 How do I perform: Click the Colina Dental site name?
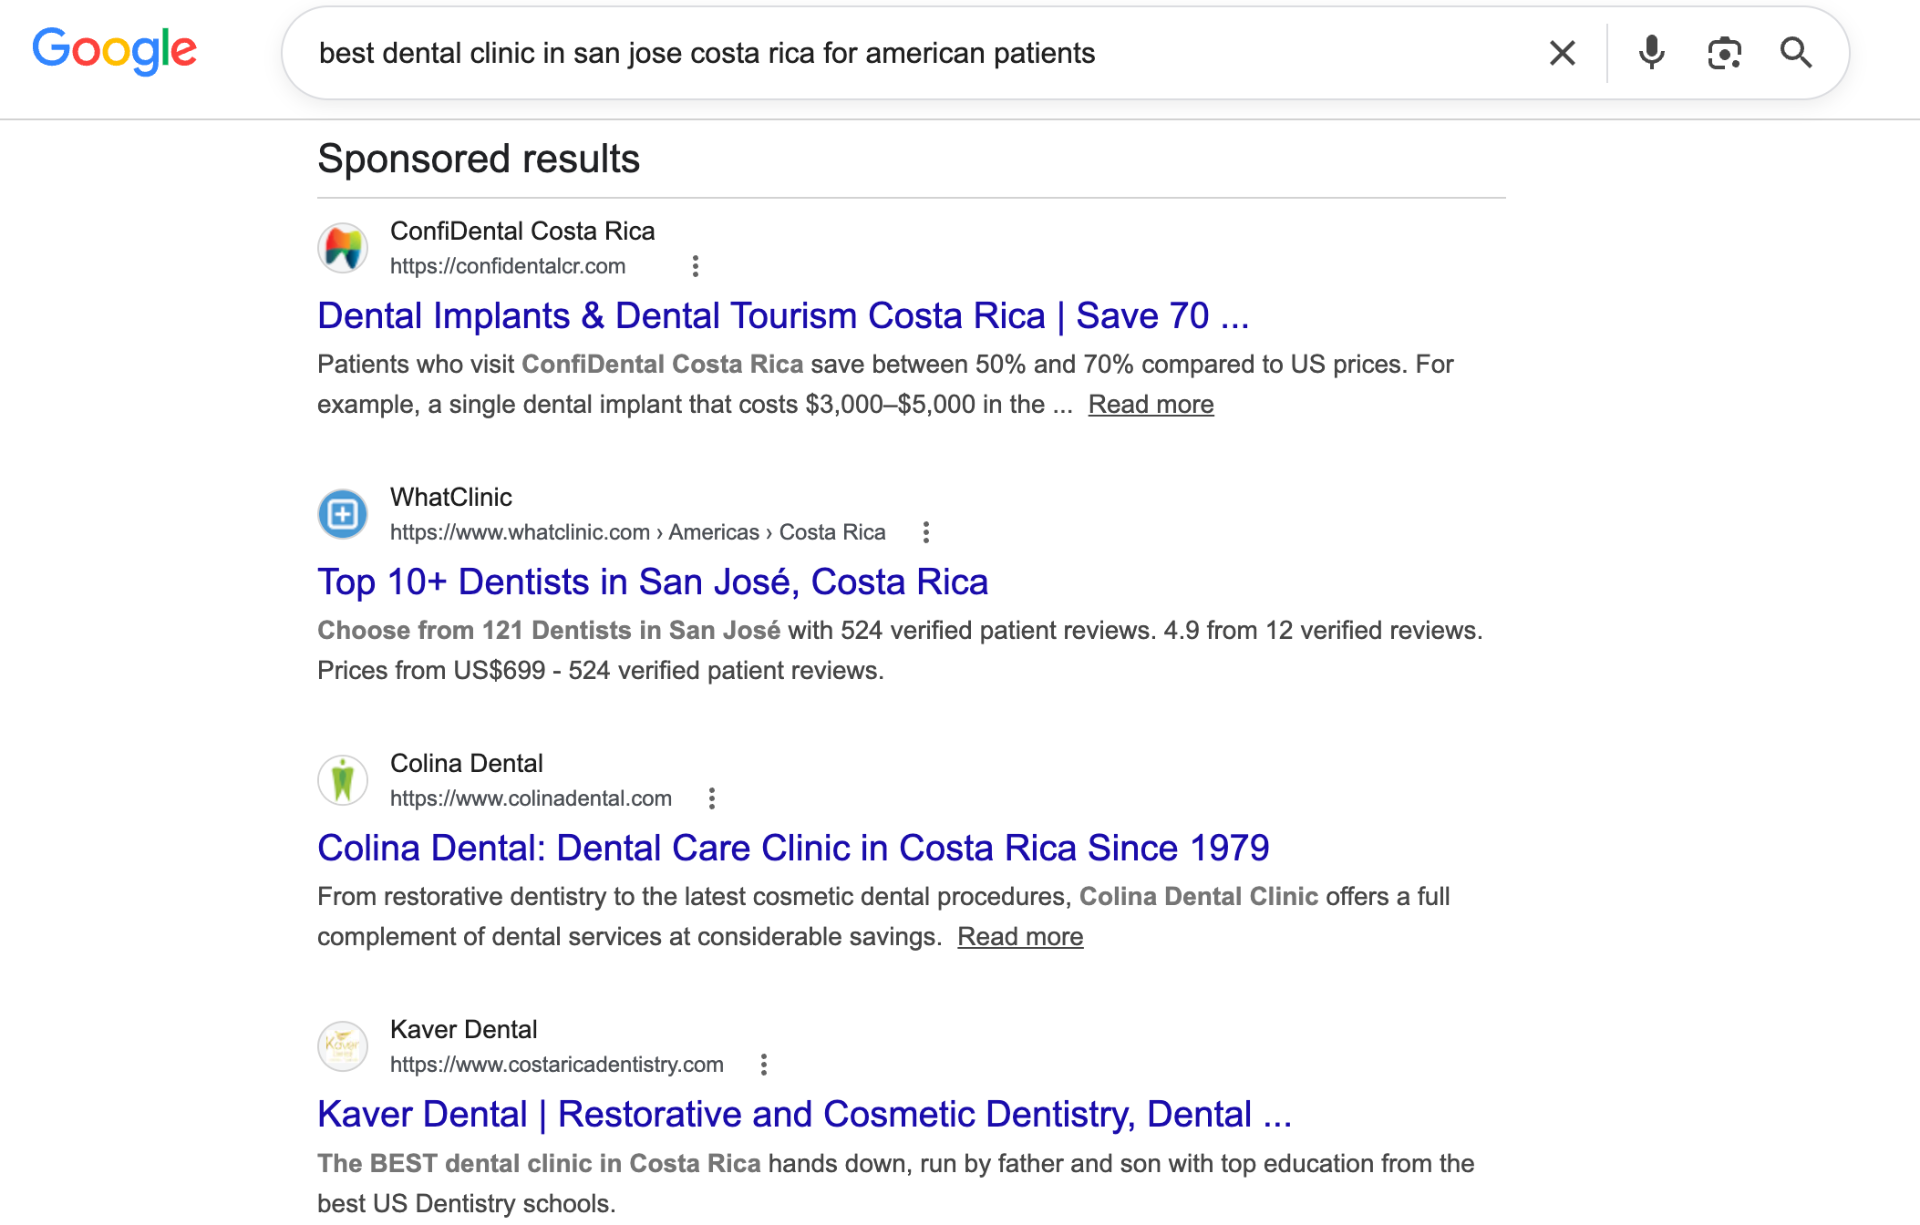click(466, 763)
